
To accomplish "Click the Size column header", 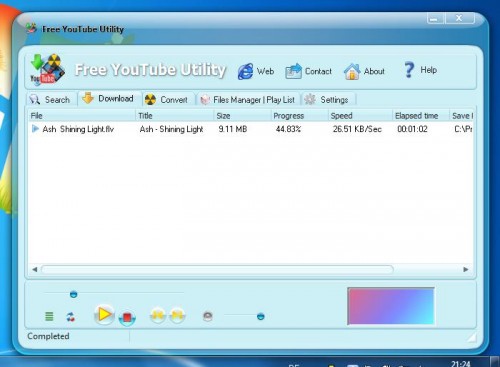I will (242, 116).
